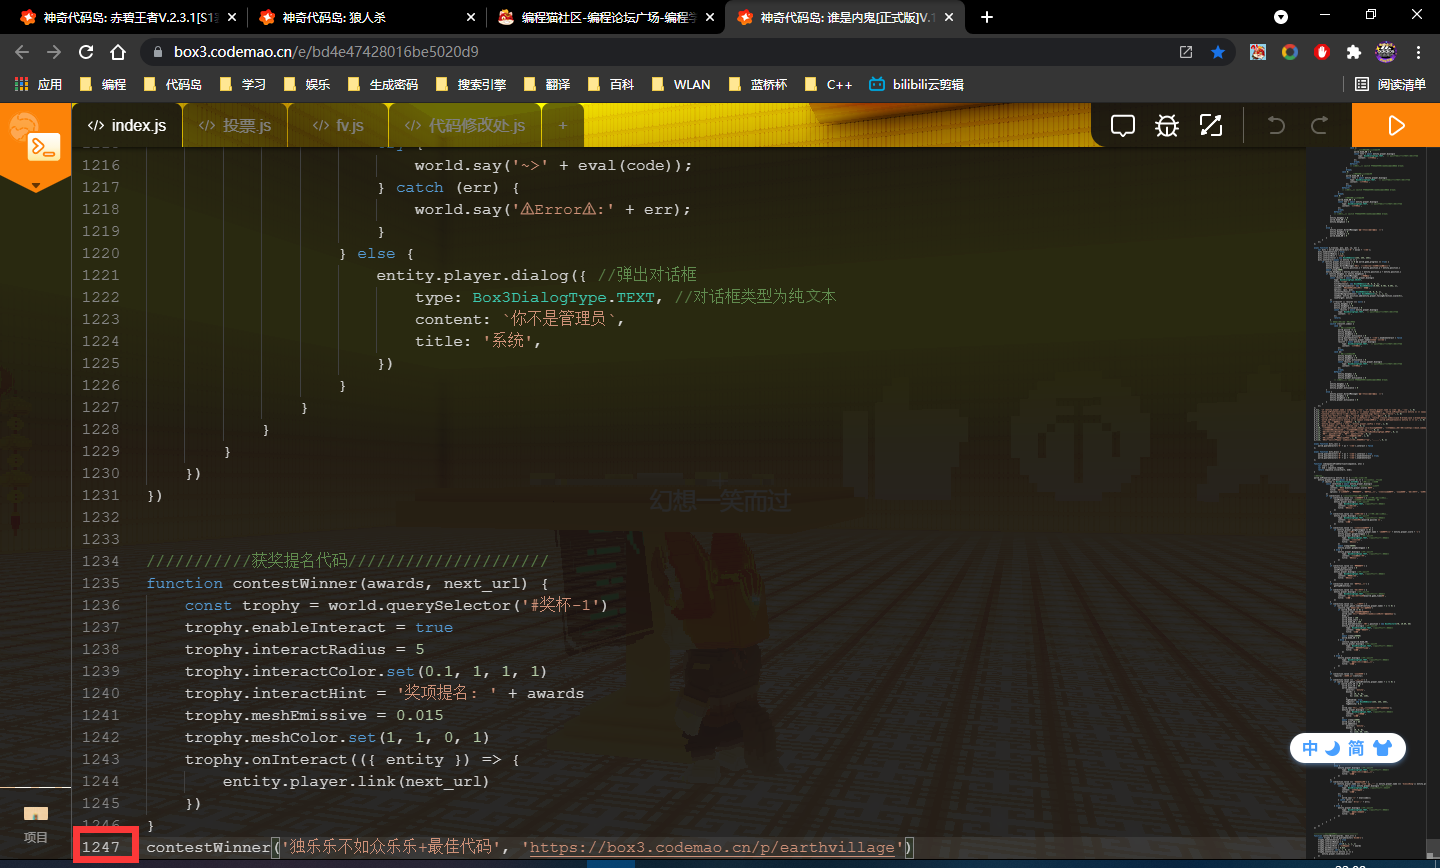Go back to the previous page
Viewport: 1440px width, 868px height.
22,52
